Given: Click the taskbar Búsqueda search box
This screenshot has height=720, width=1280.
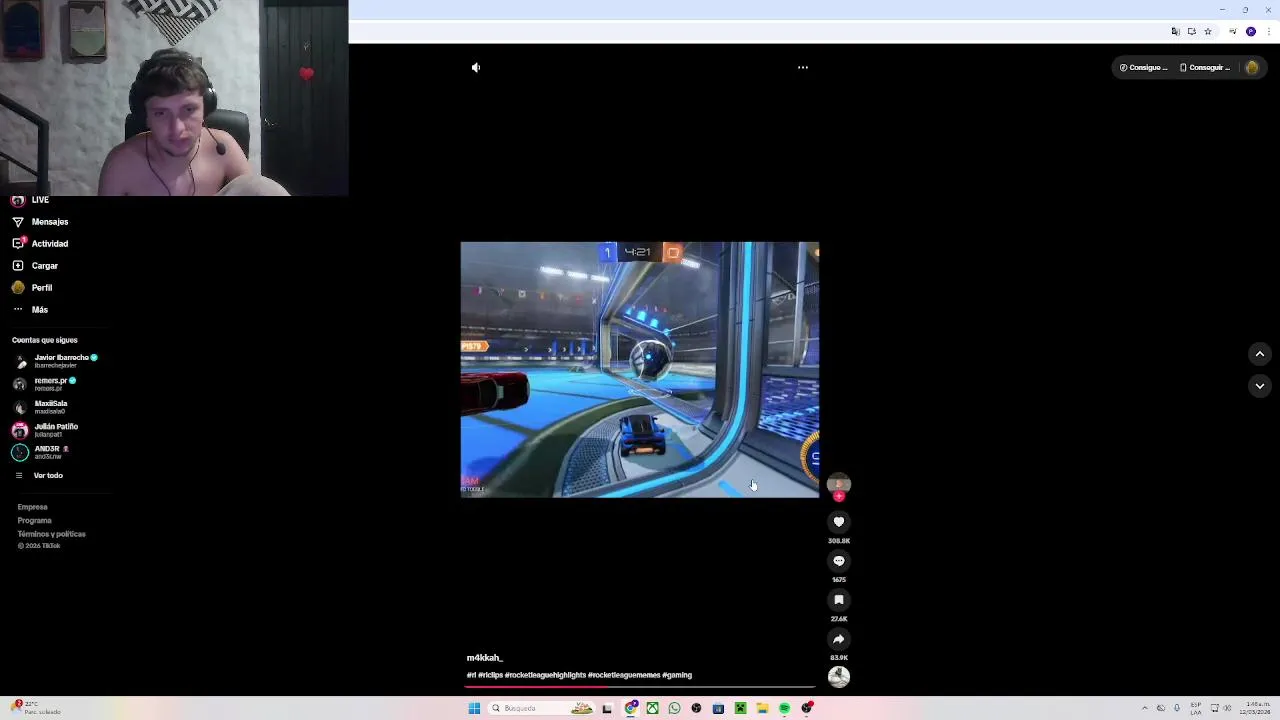Looking at the screenshot, I should pyautogui.click(x=541, y=708).
